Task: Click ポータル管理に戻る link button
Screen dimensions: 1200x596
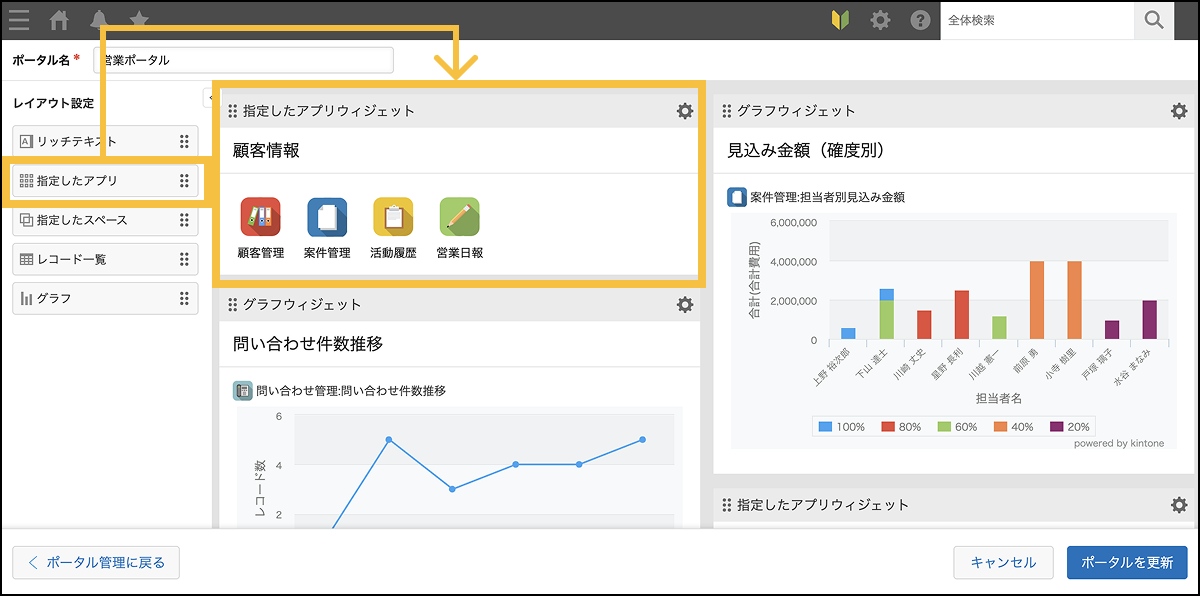Action: coord(96,562)
